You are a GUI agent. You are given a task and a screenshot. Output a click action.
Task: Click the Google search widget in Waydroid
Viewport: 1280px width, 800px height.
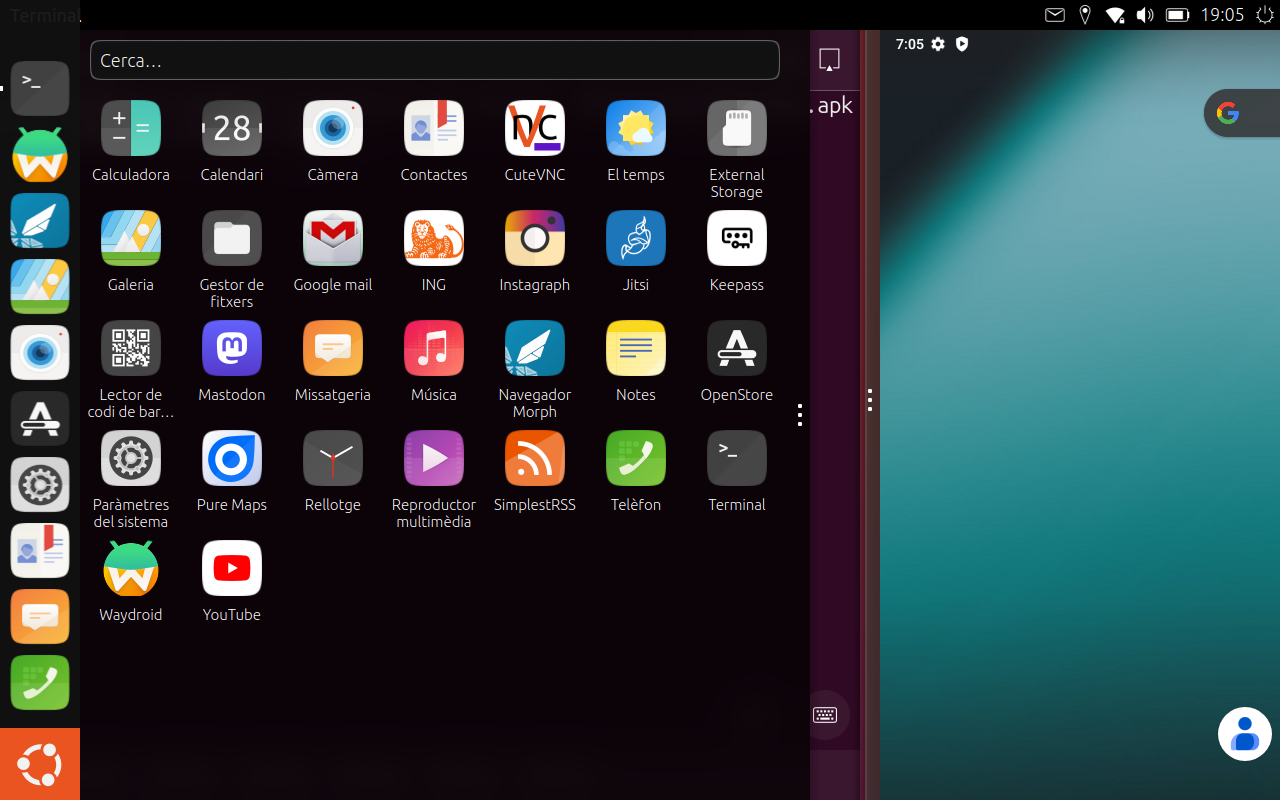click(x=1242, y=114)
